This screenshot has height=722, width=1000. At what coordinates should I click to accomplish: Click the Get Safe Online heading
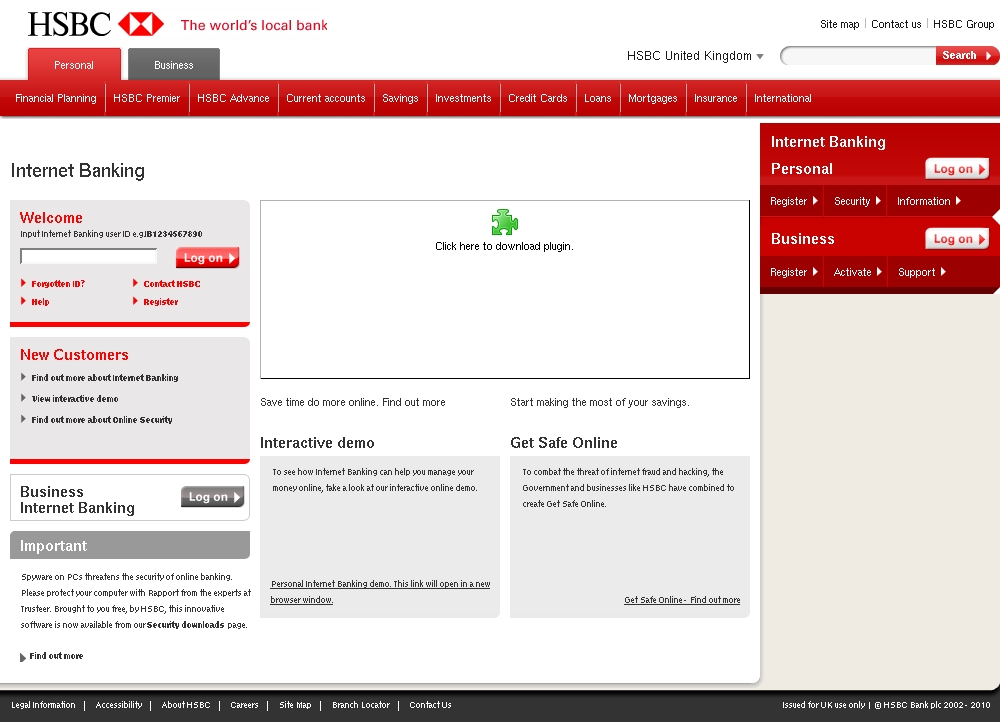[x=564, y=443]
